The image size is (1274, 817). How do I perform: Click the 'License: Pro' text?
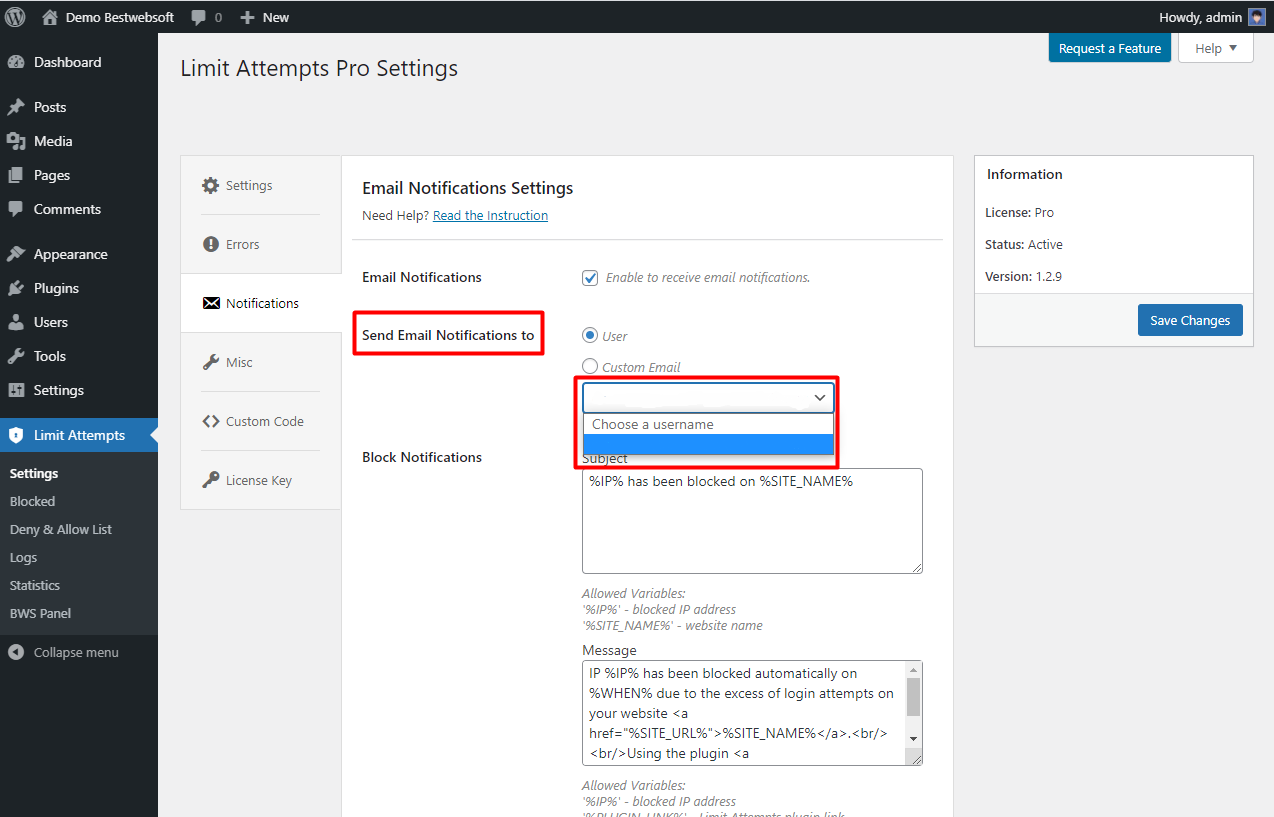(1019, 212)
